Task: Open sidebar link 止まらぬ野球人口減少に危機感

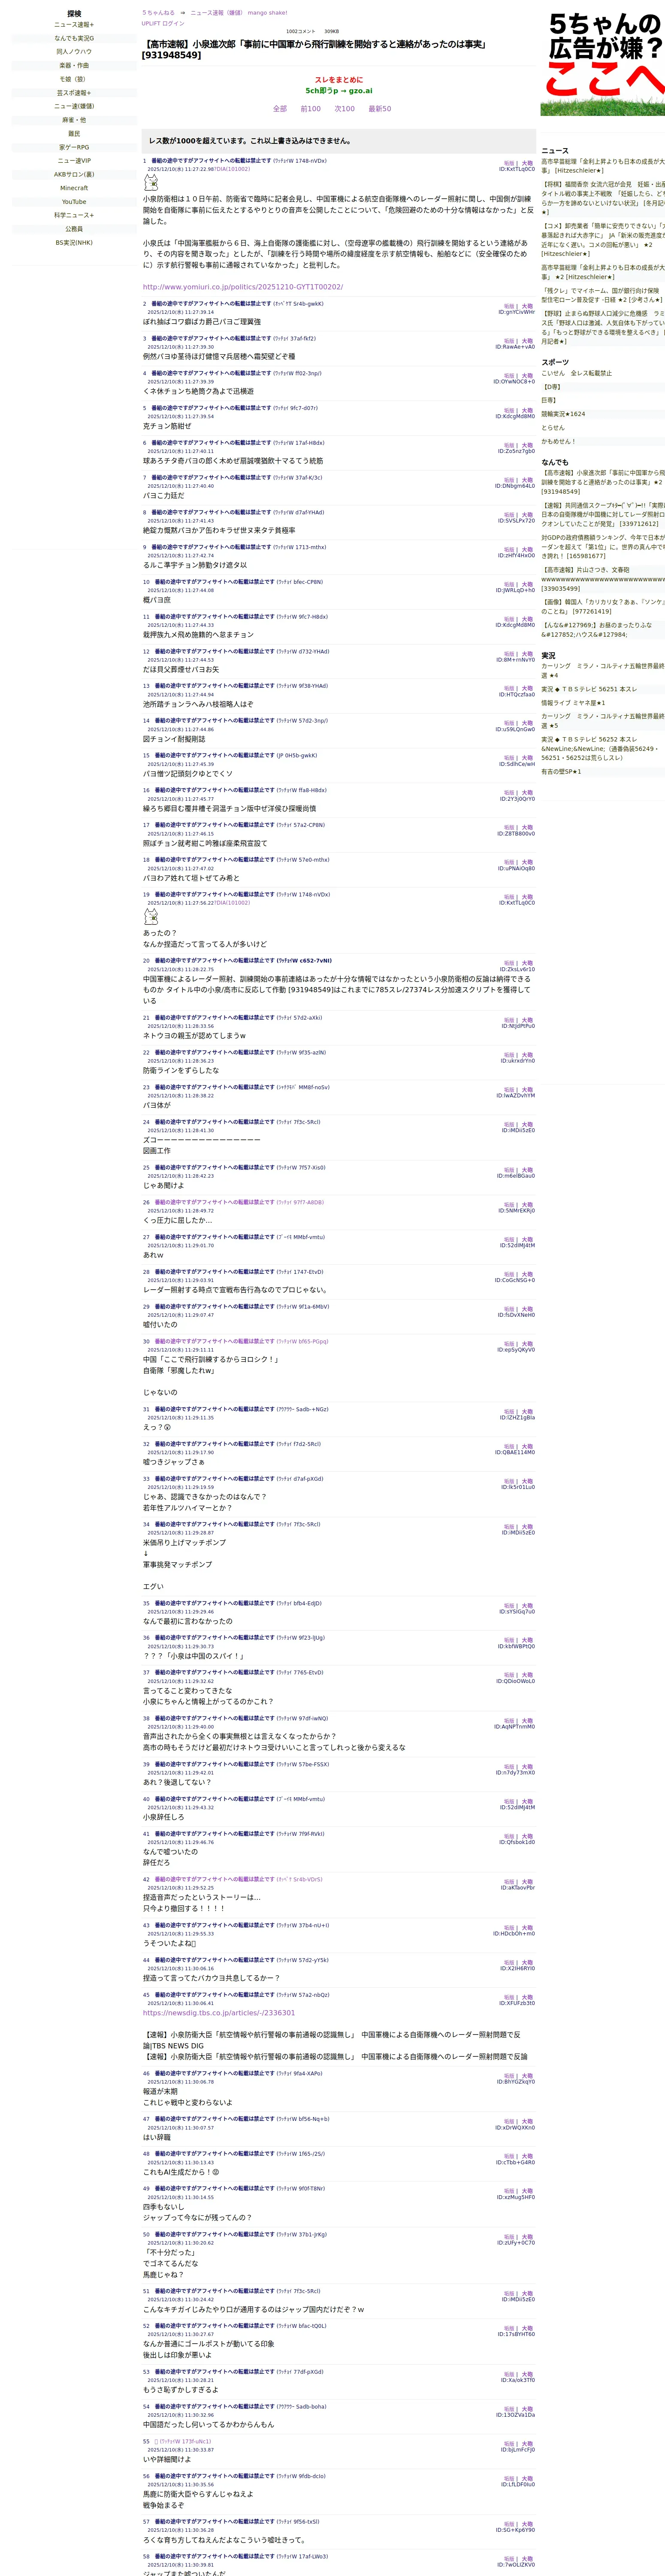Action: [603, 328]
